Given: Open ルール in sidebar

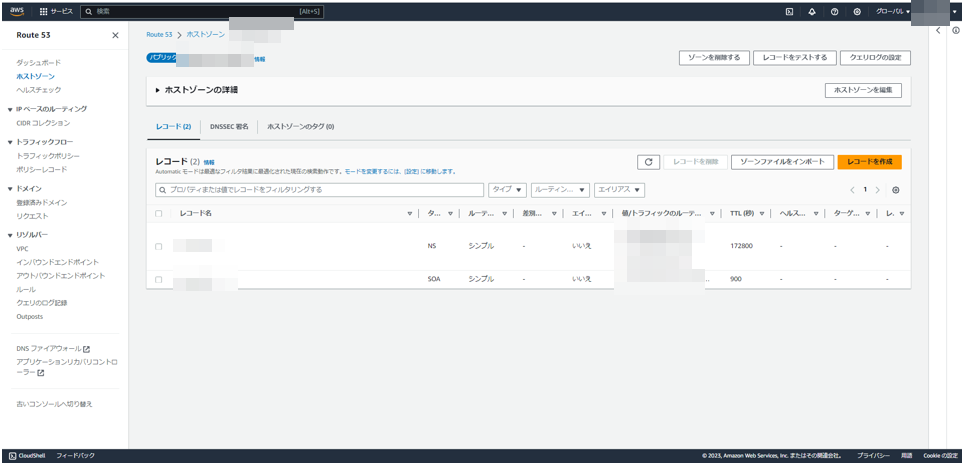Looking at the screenshot, I should tap(26, 290).
